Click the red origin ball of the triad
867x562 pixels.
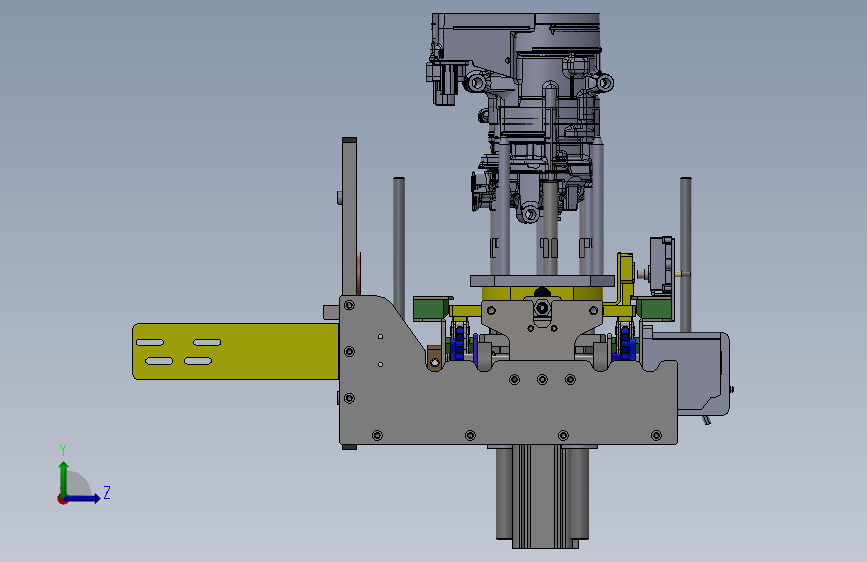click(x=62, y=499)
